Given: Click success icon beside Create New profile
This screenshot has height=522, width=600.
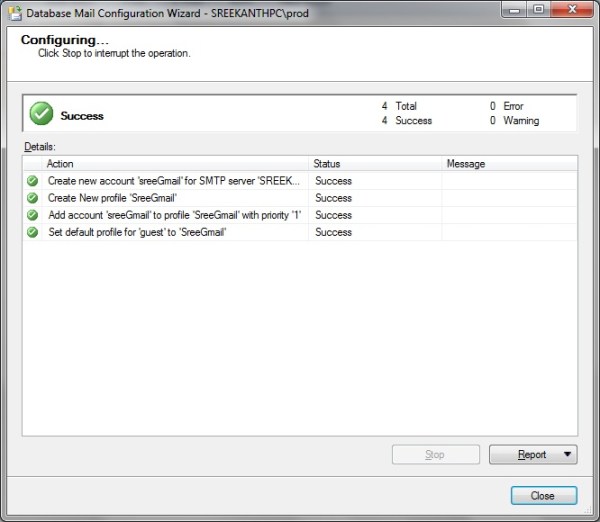Looking at the screenshot, I should (x=33, y=198).
